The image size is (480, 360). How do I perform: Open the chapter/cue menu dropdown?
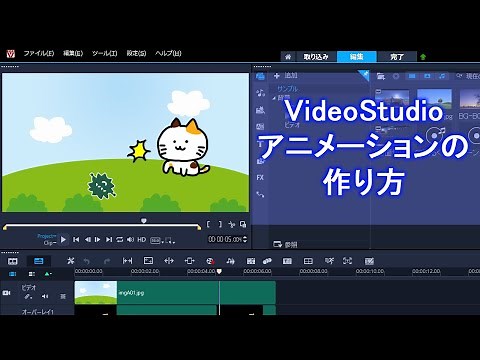coord(48,274)
